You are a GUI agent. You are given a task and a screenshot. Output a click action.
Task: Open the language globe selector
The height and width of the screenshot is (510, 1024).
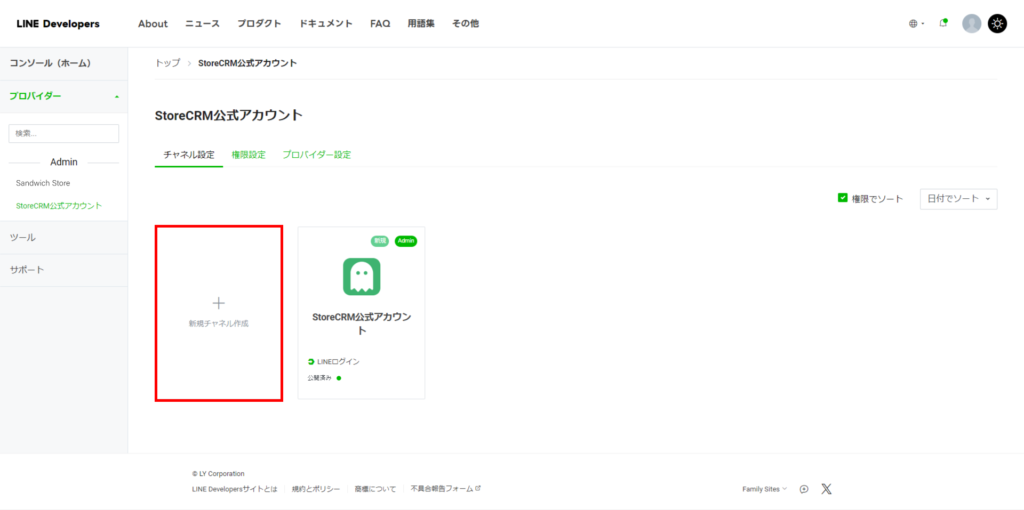tap(916, 24)
